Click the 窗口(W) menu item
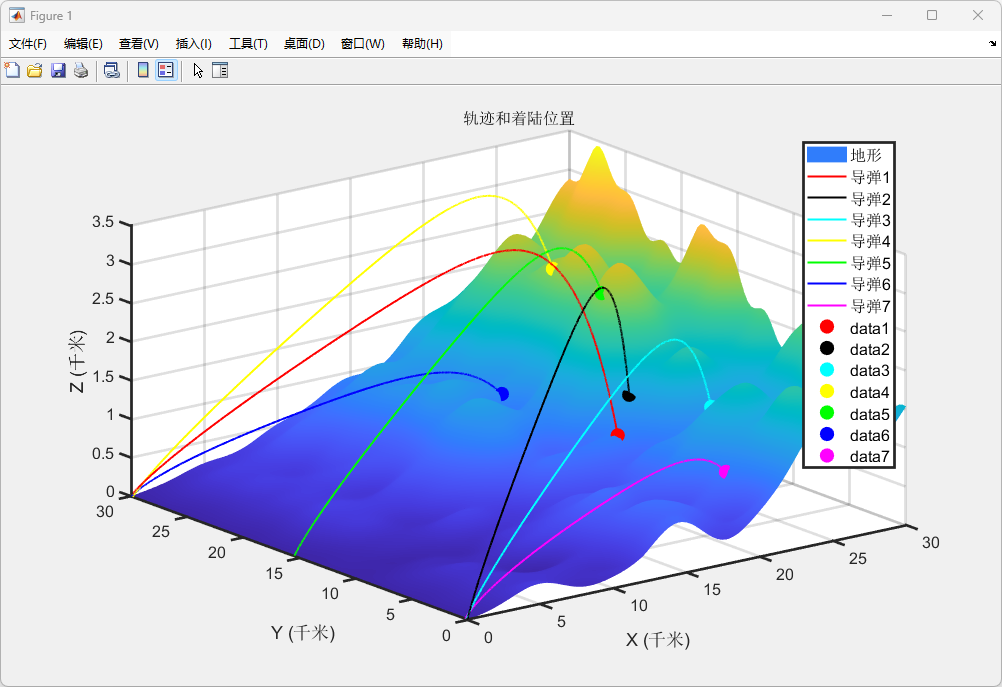 click(x=362, y=44)
